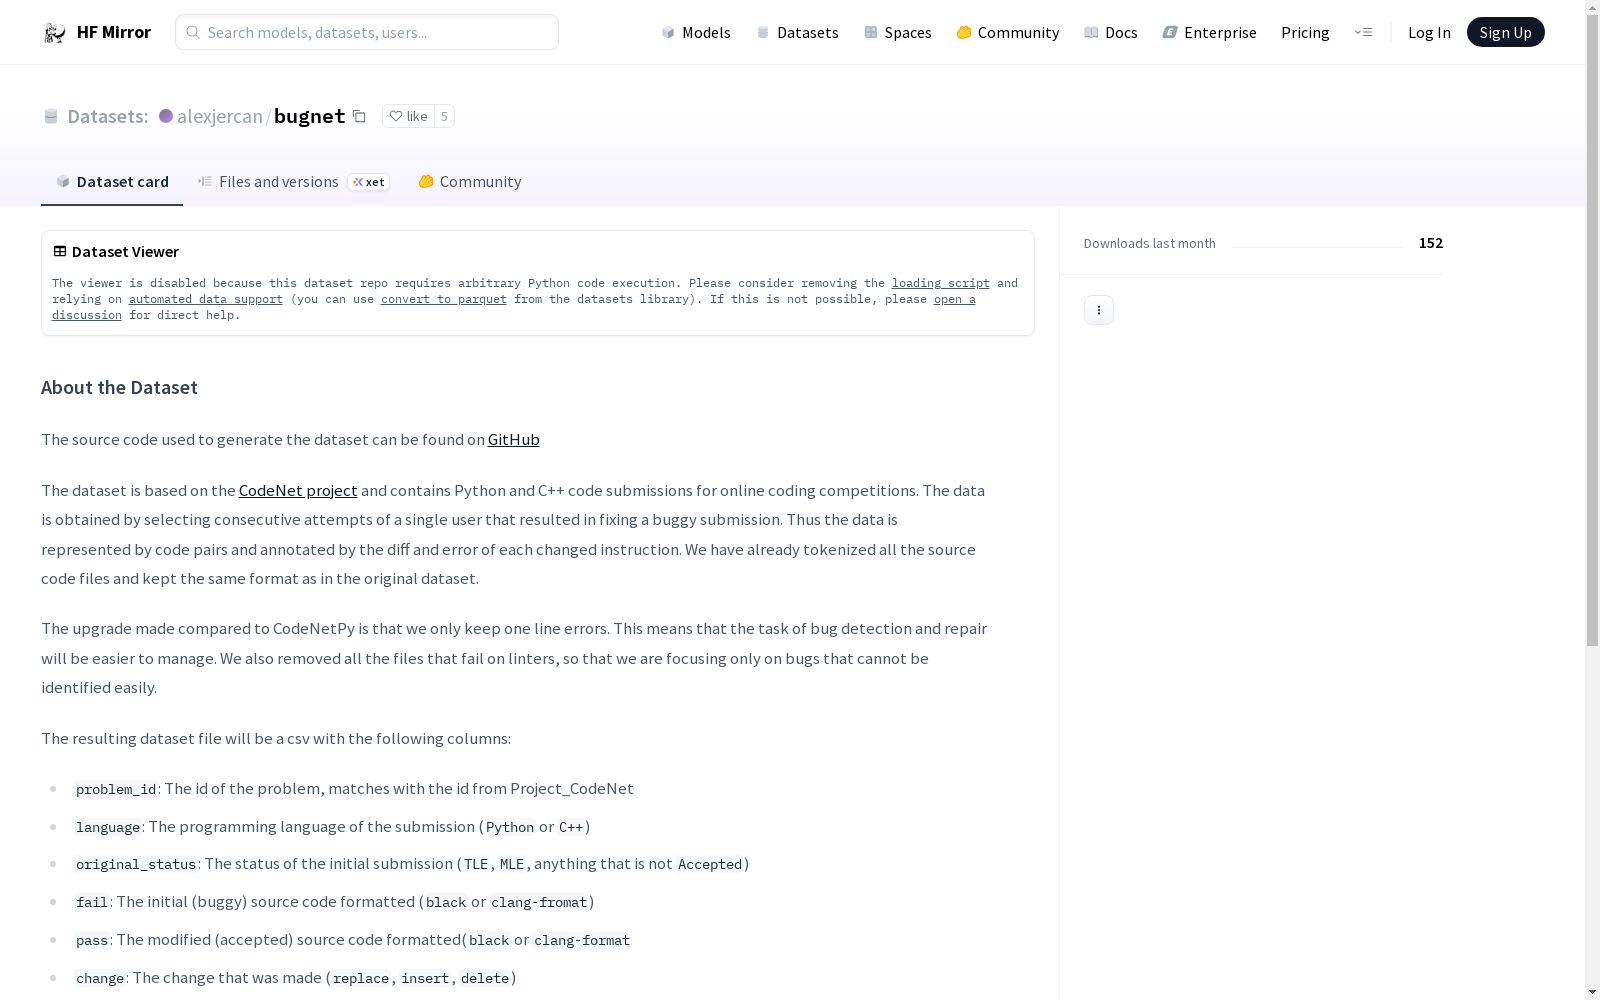1600x1000 pixels.
Task: Open Models via its cube icon
Action: [x=668, y=33]
